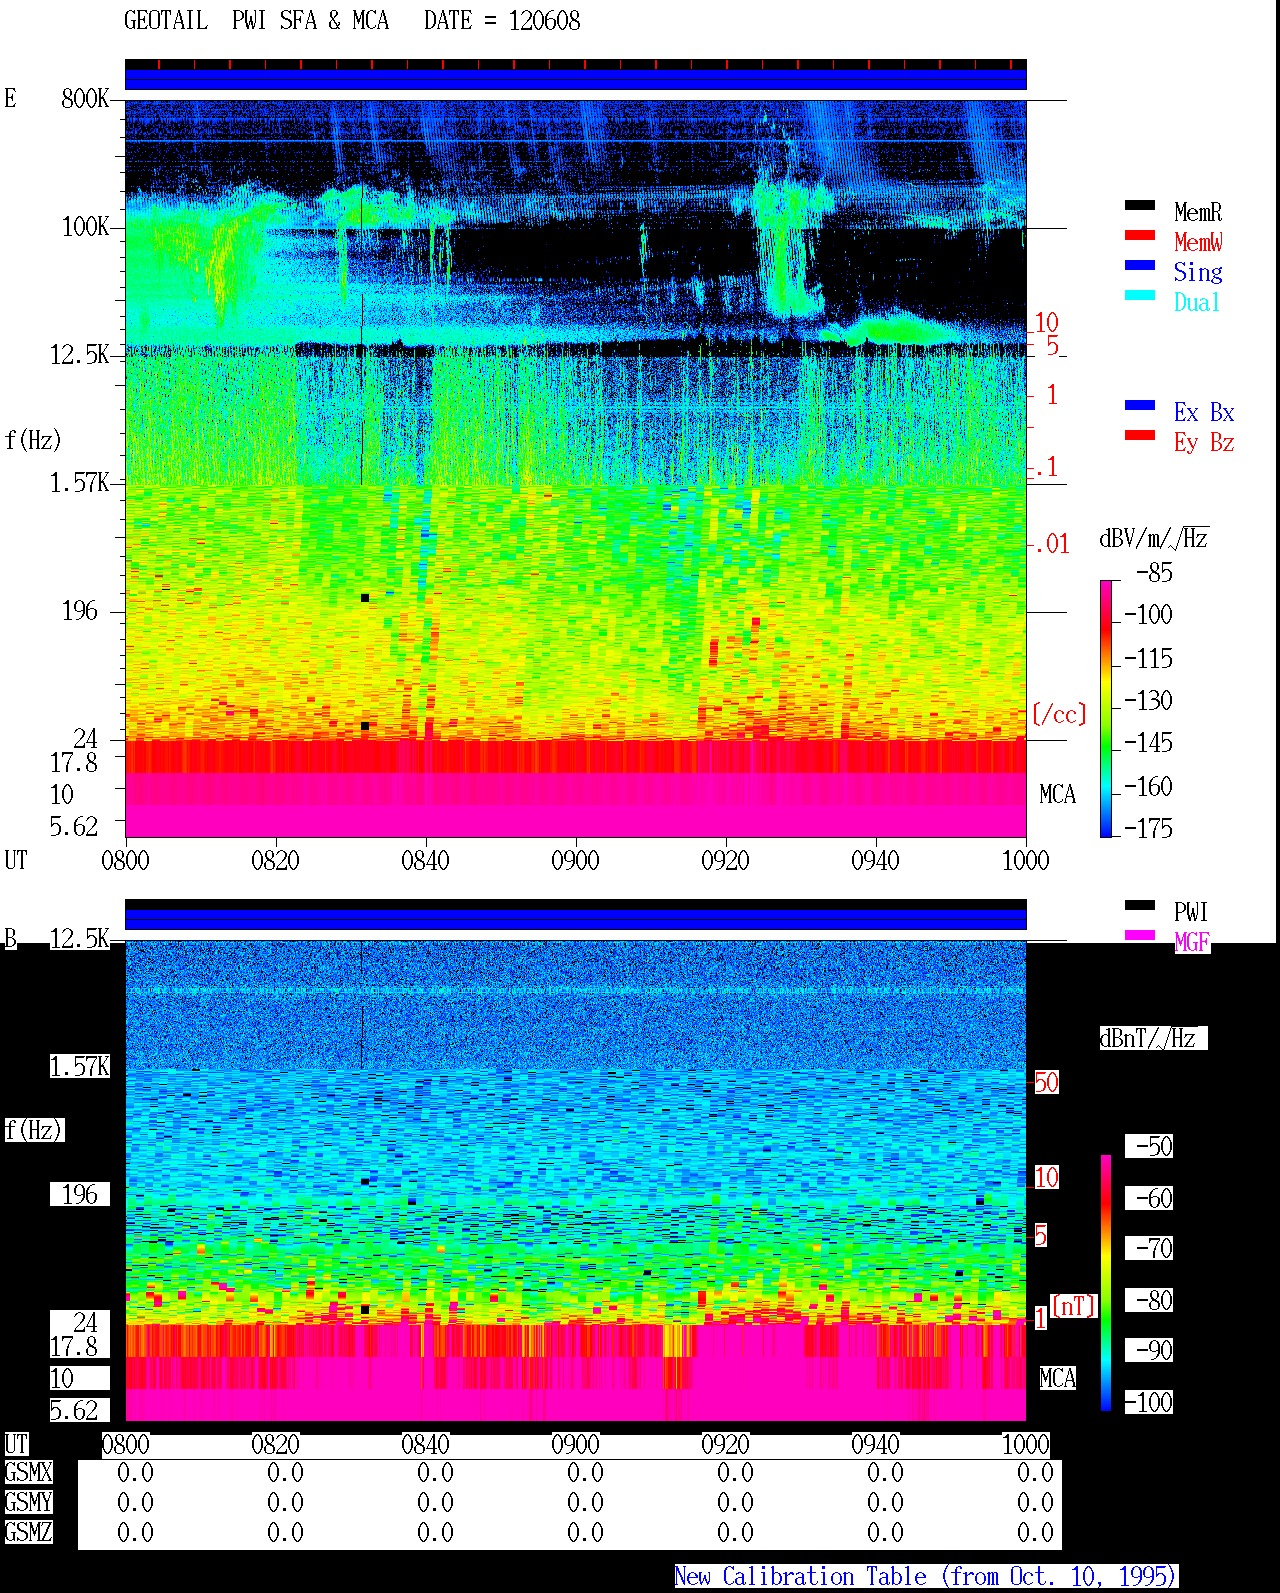This screenshot has width=1280, height=1593.
Task: Click the dBV/m/√Hz electric field color bar
Action: tap(1106, 708)
